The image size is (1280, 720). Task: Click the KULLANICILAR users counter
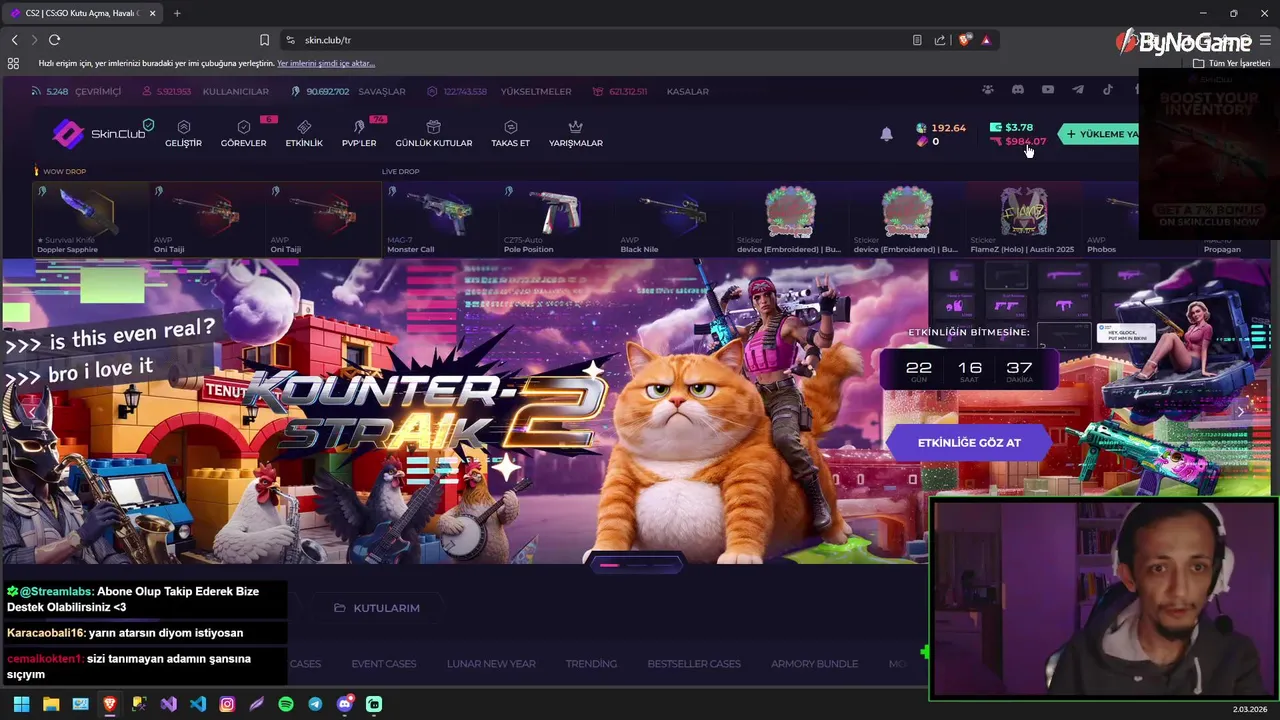[x=205, y=91]
